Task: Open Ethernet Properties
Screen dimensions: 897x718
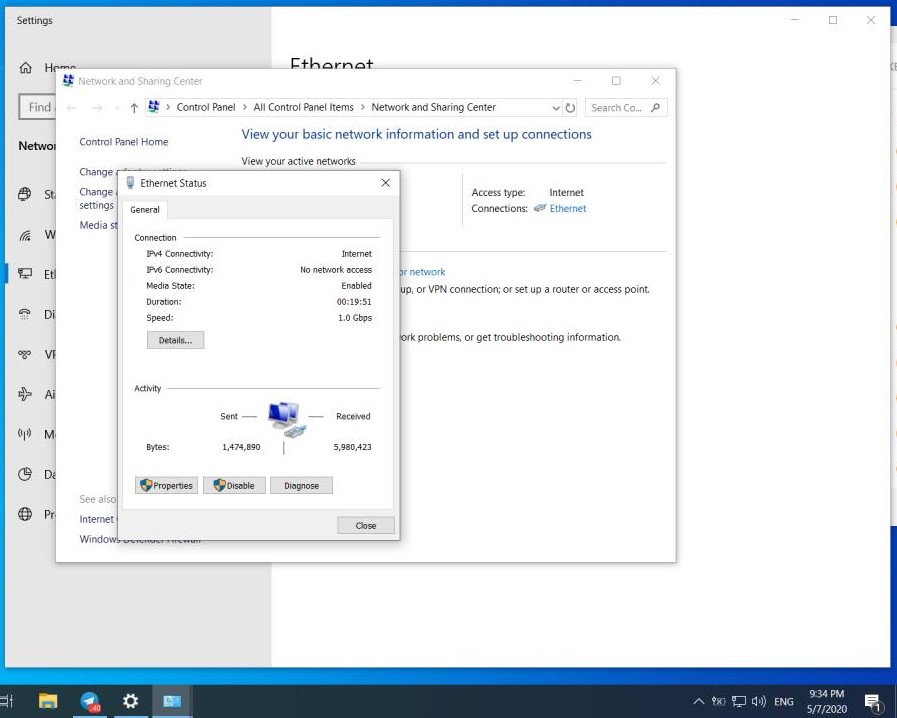Action: 166,486
